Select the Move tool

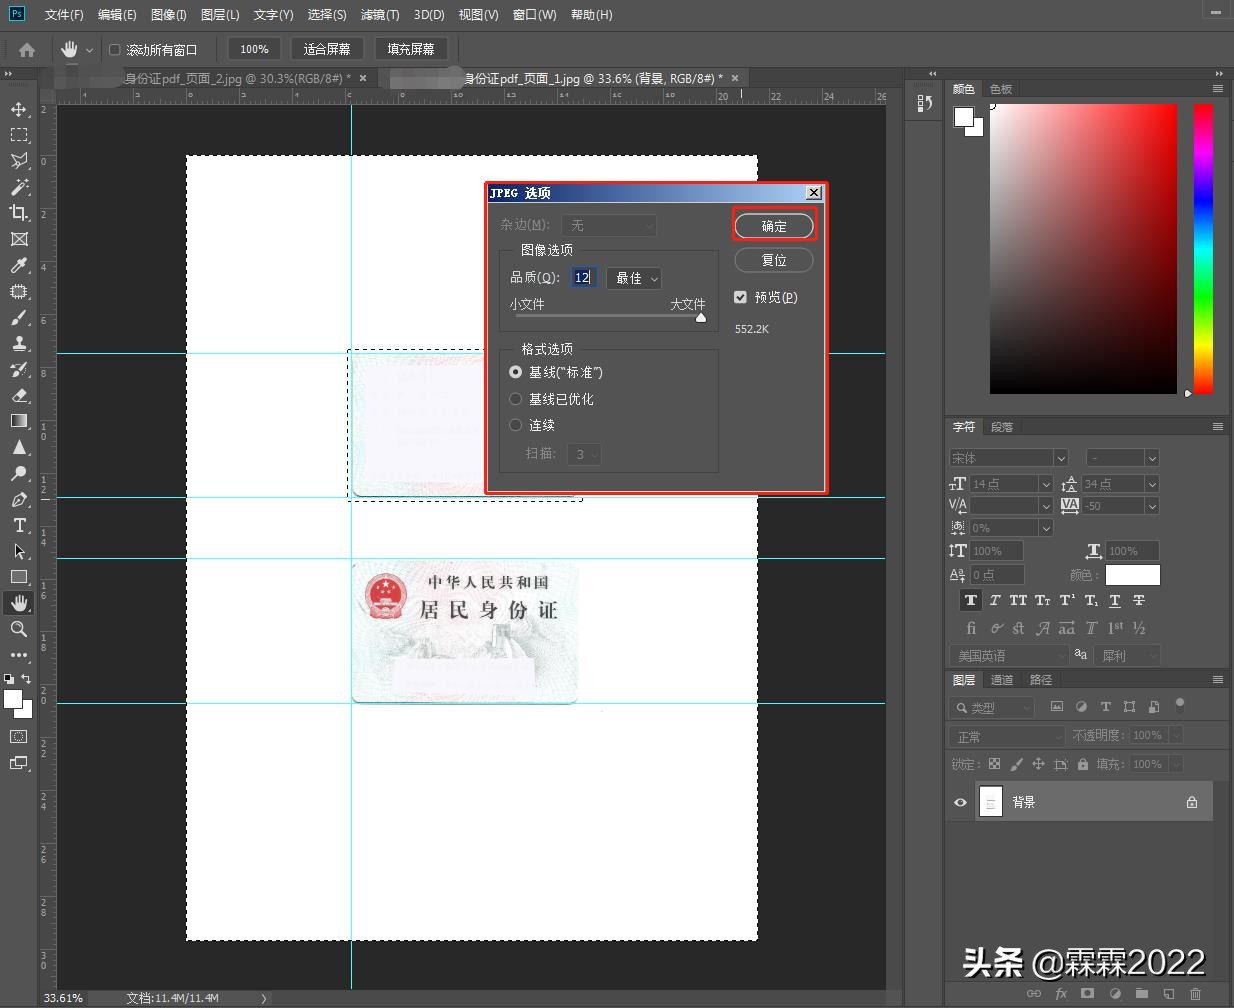click(x=19, y=109)
